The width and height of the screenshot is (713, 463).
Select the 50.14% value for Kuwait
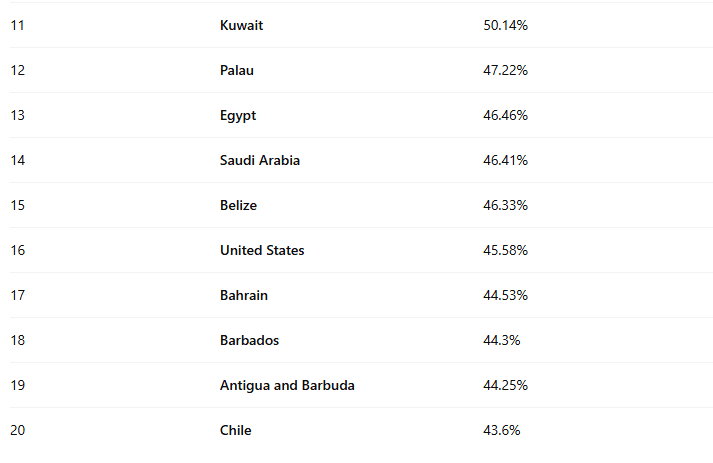[505, 25]
